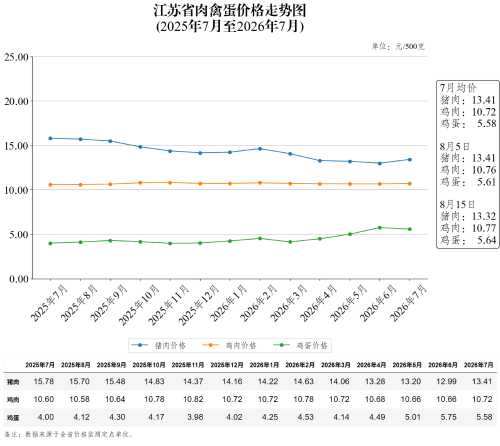Click the 鸡蛋 row header in table
The height and width of the screenshot is (446, 500).
pyautogui.click(x=13, y=418)
